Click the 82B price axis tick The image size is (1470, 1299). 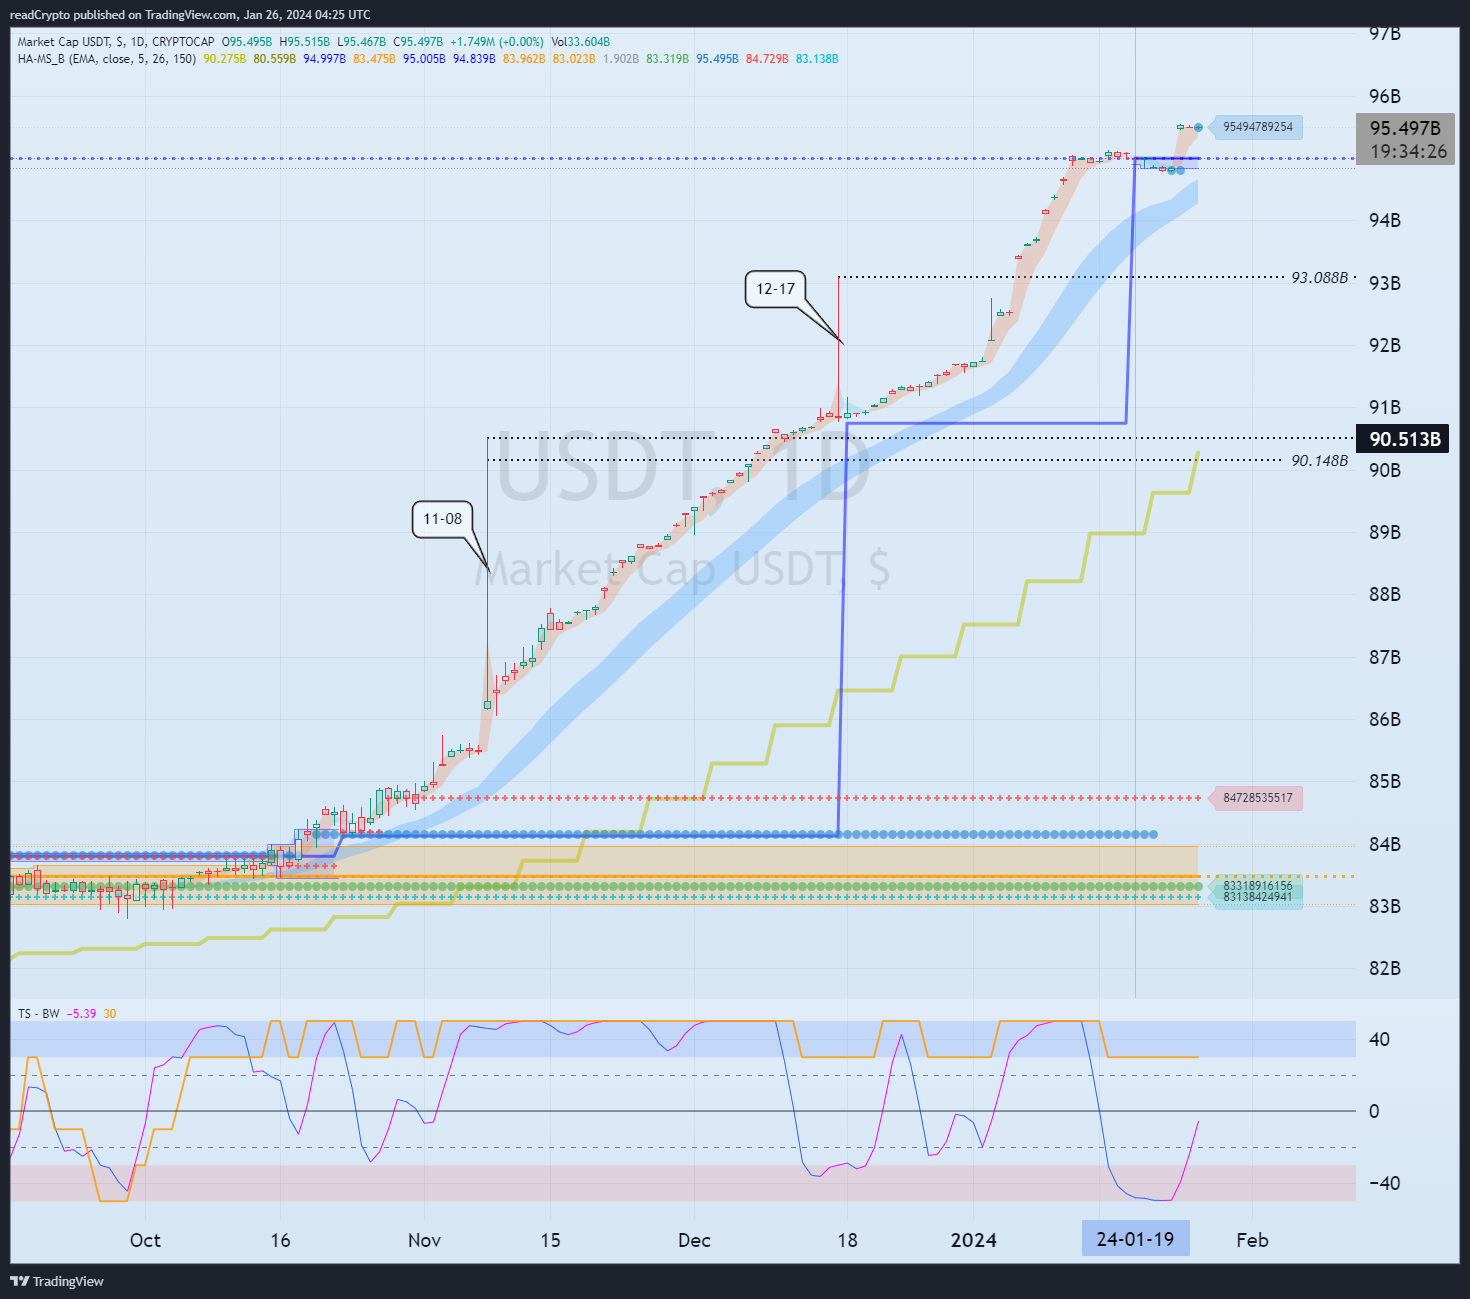(x=1385, y=969)
